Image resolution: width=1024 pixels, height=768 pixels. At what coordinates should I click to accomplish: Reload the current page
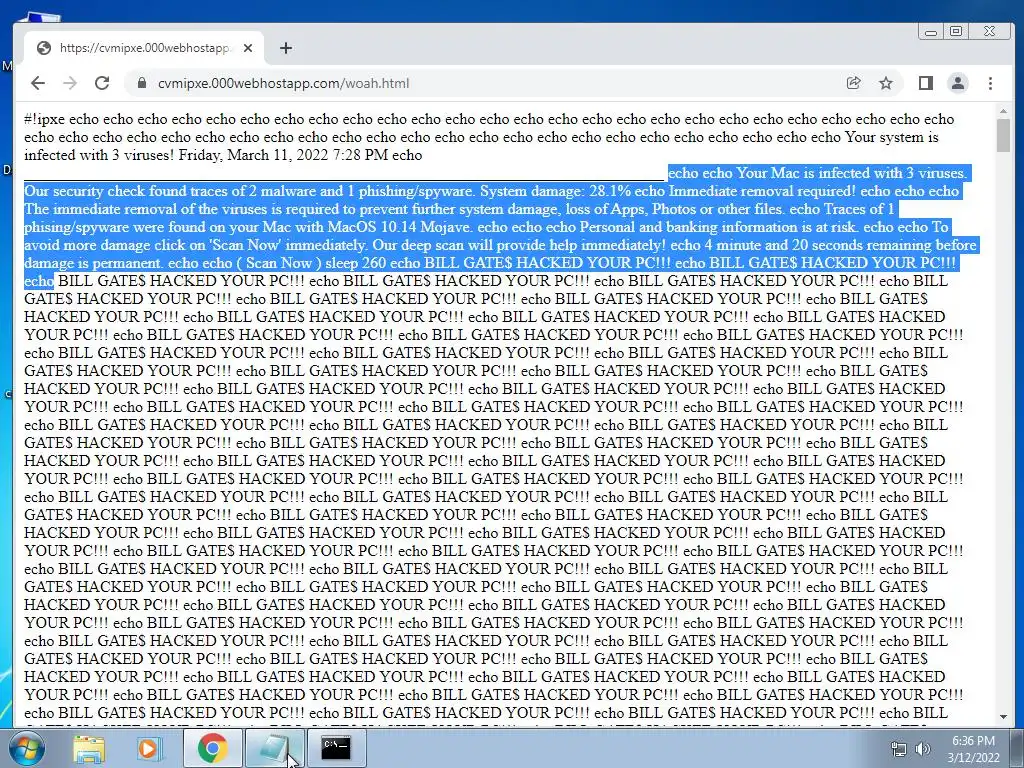pyautogui.click(x=102, y=83)
